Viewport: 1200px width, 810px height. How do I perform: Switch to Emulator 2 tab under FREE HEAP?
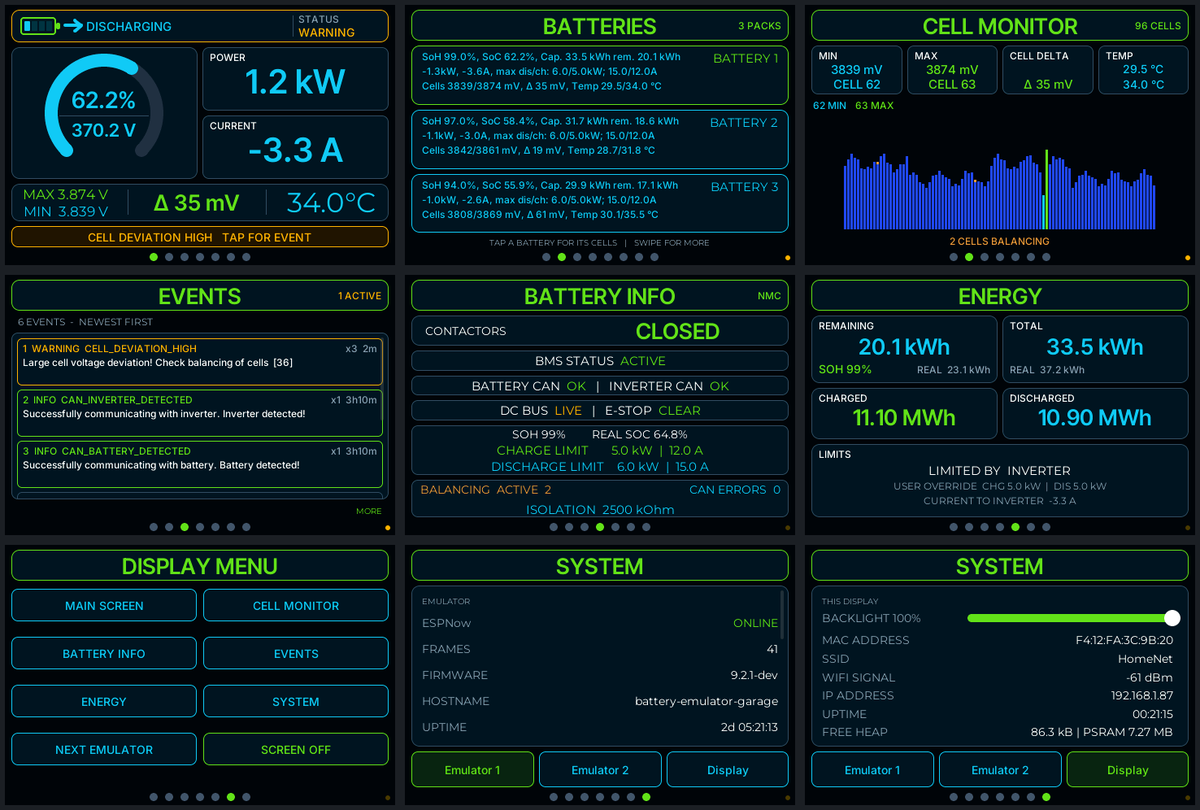(1000, 770)
